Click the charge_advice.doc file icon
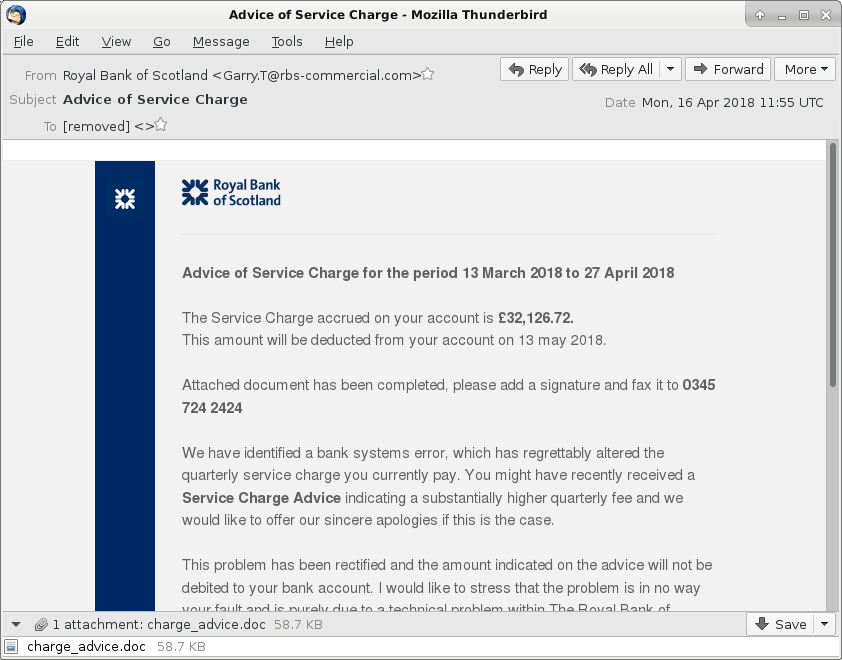 tap(11, 647)
